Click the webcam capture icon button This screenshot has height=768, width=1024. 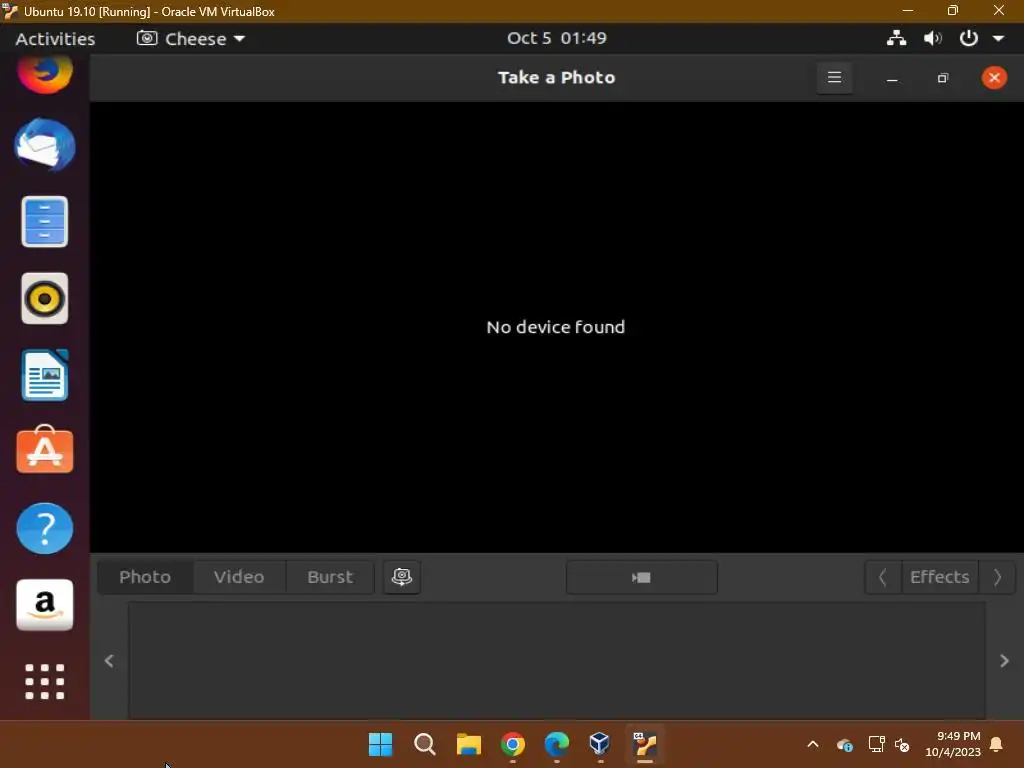point(402,577)
